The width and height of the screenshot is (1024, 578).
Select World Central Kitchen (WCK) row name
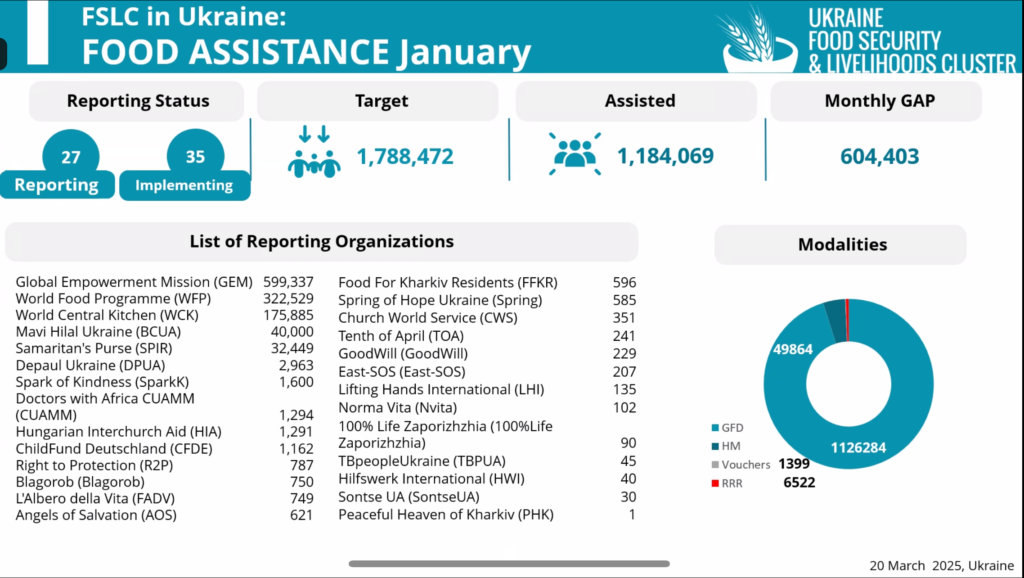tap(107, 315)
